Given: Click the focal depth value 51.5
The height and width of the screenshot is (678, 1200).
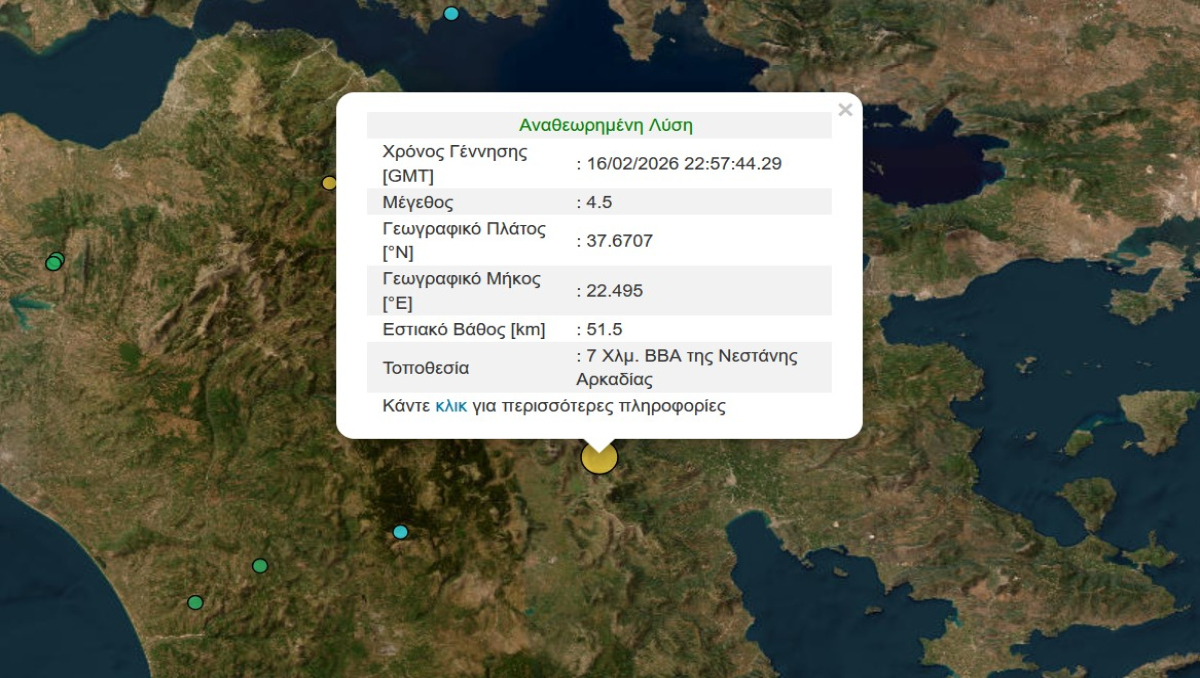Looking at the screenshot, I should 603,329.
